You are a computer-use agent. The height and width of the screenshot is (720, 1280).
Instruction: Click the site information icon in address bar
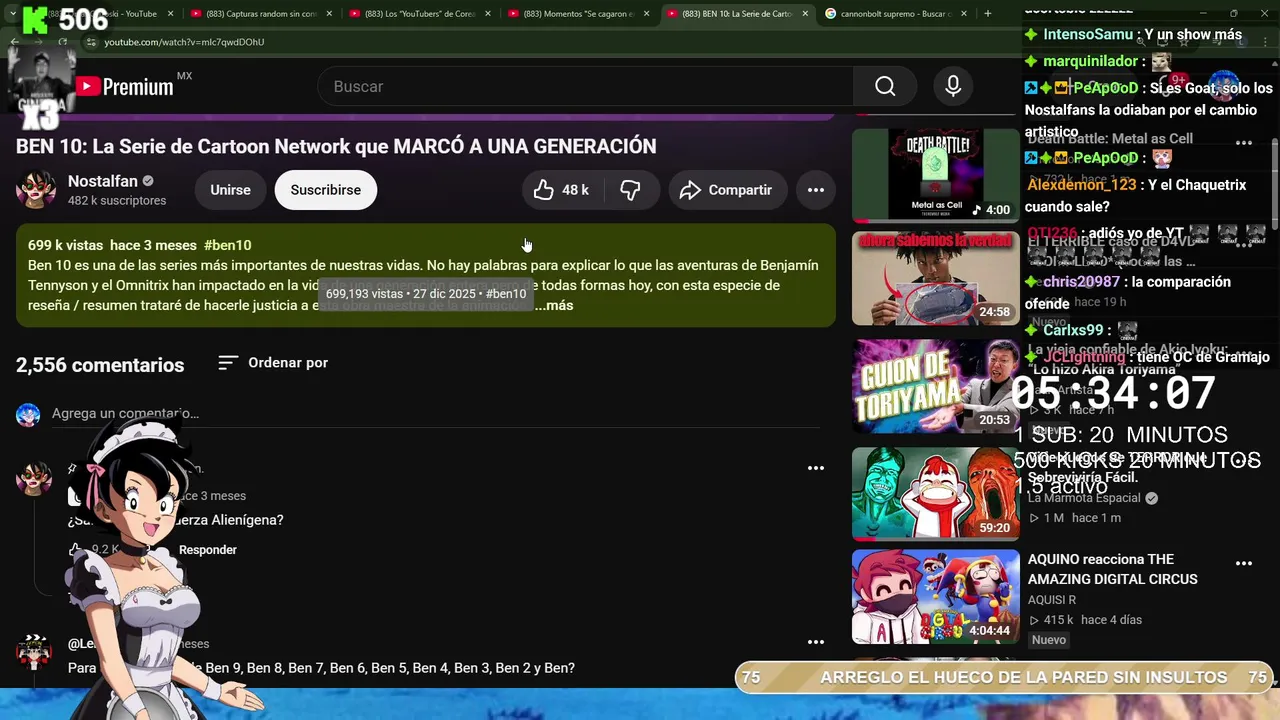click(91, 42)
